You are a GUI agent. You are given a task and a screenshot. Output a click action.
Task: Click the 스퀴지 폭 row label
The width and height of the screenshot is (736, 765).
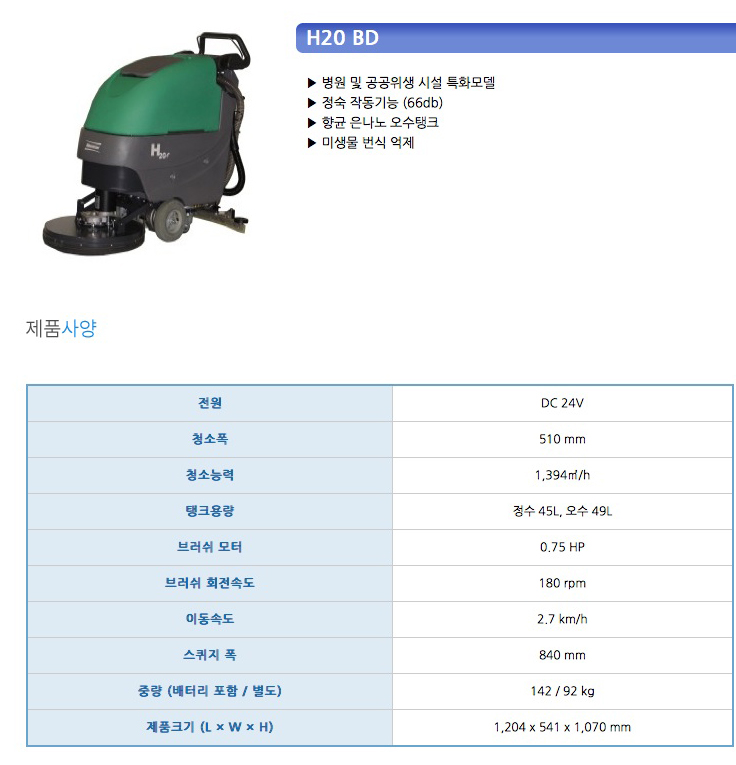(210, 655)
